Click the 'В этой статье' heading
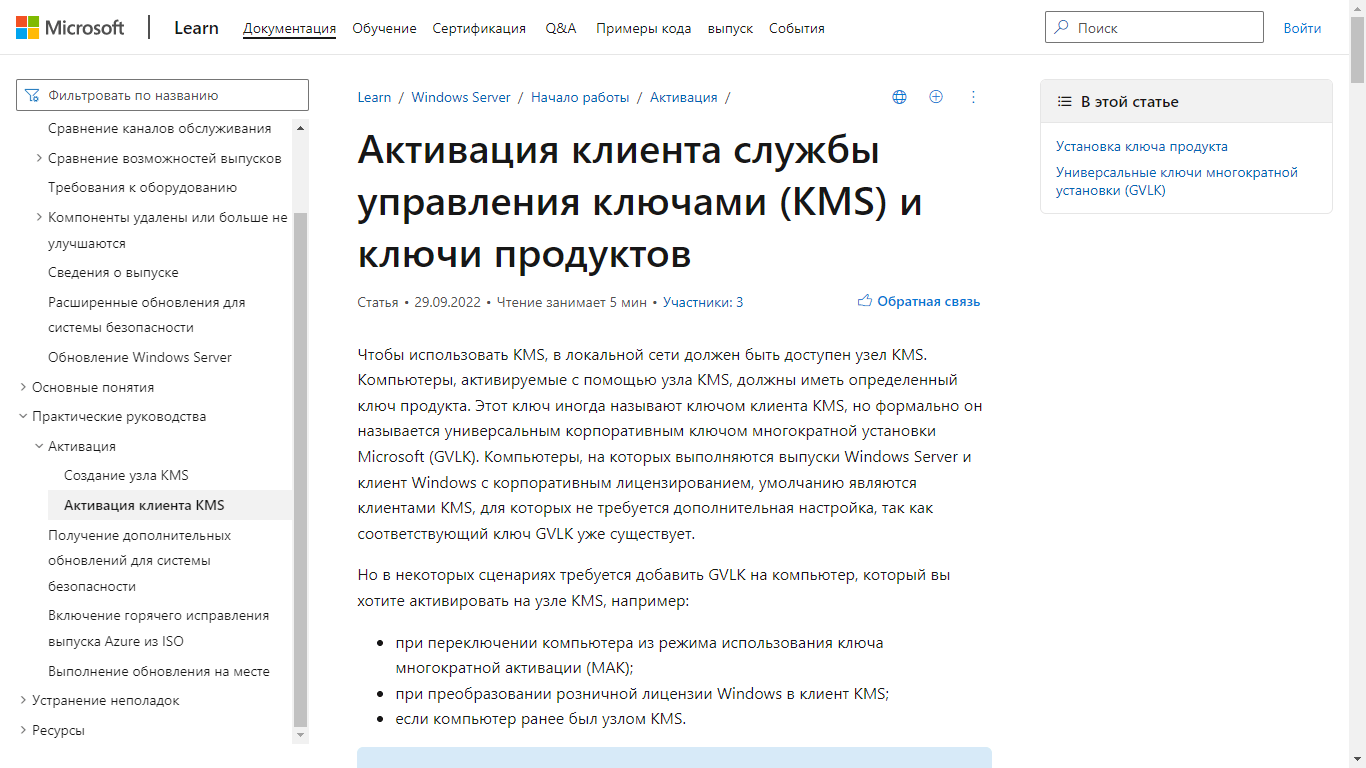 tap(1130, 102)
